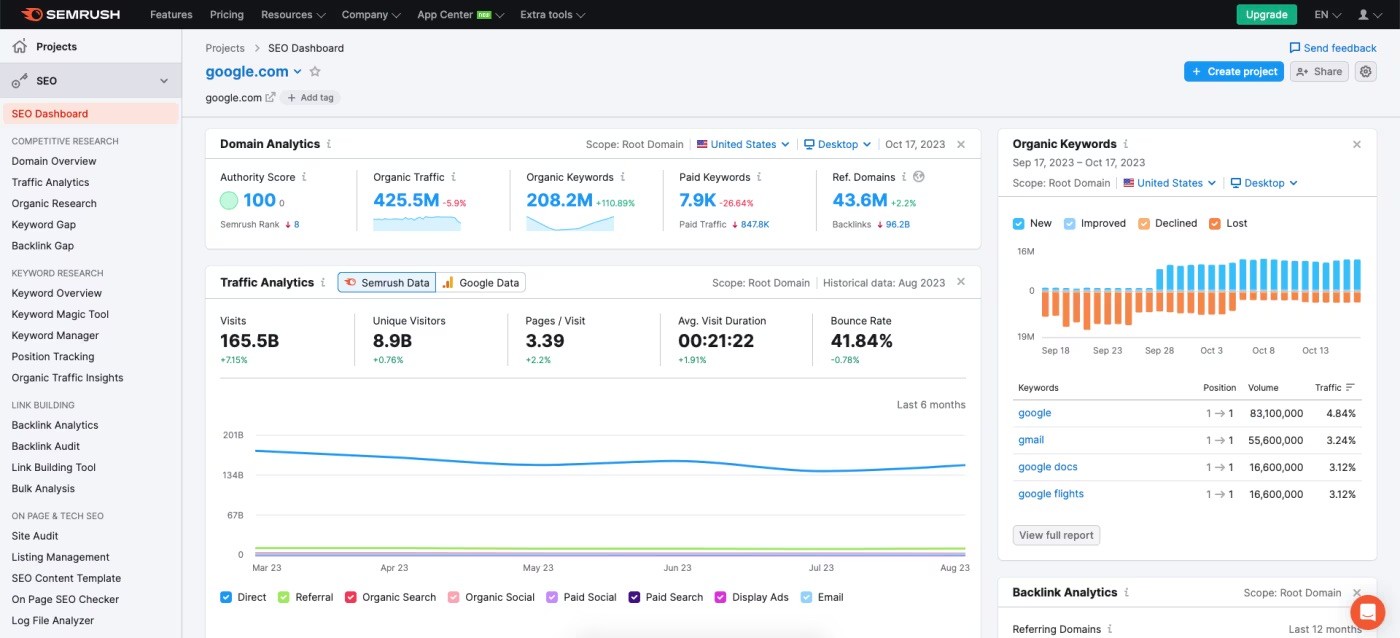Open the Desktop device dropdown in Organic Keywords
1400x638 pixels.
[x=1264, y=183]
